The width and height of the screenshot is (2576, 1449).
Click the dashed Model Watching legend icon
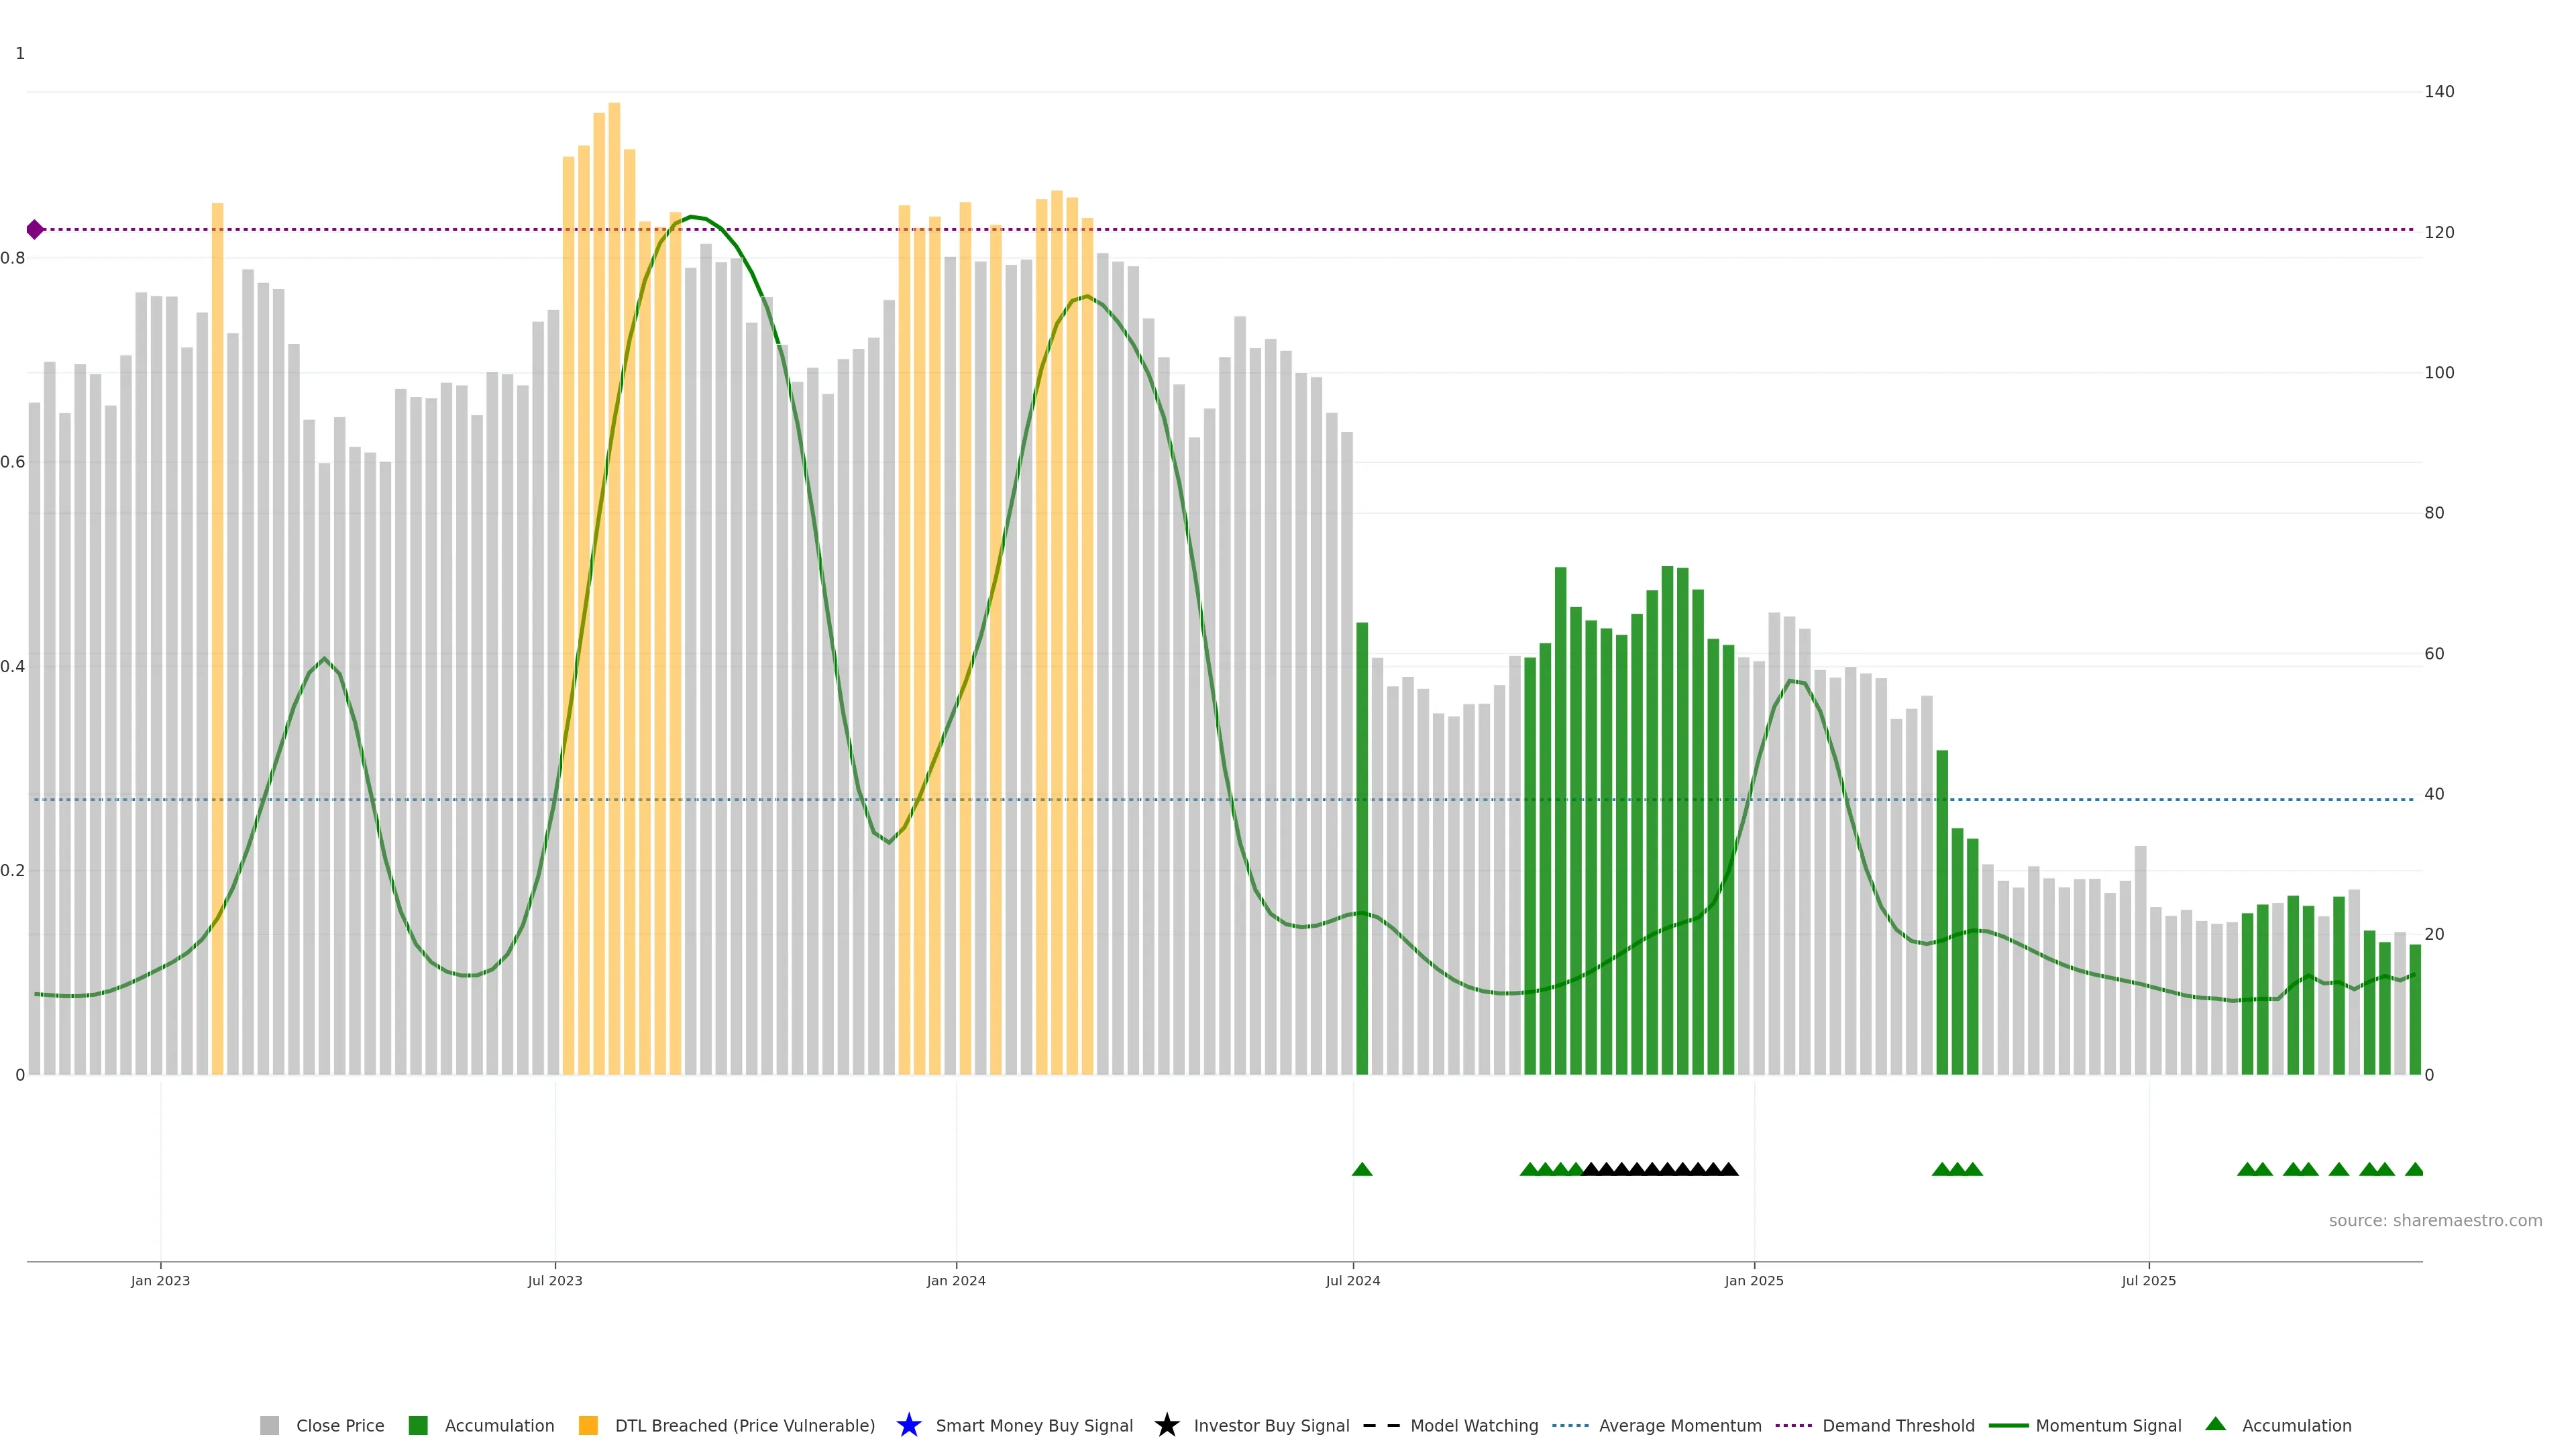(1381, 1425)
